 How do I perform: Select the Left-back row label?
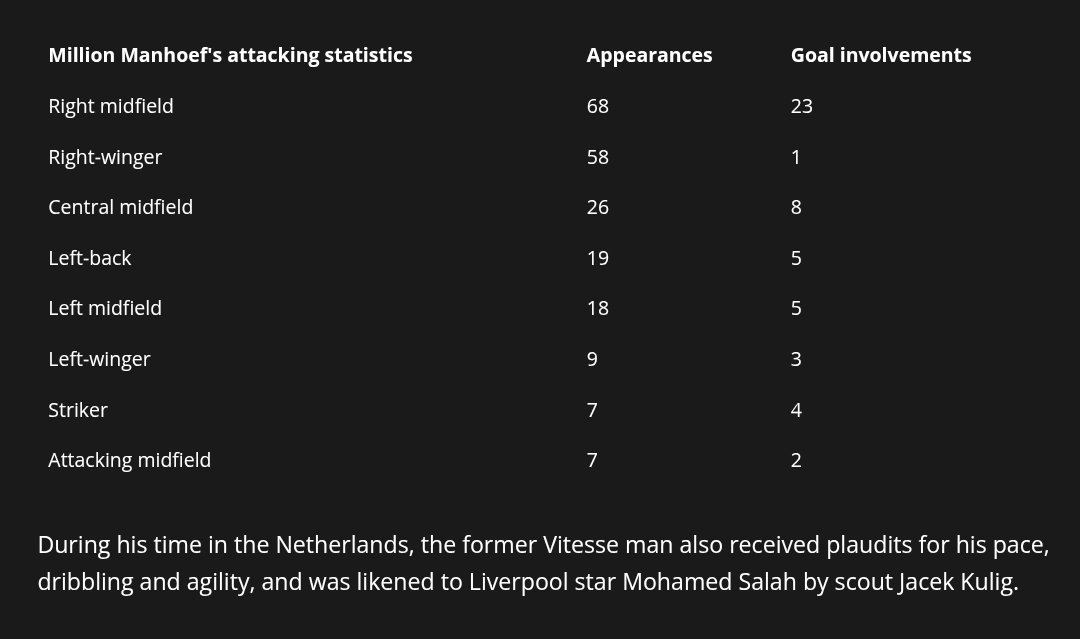(90, 258)
